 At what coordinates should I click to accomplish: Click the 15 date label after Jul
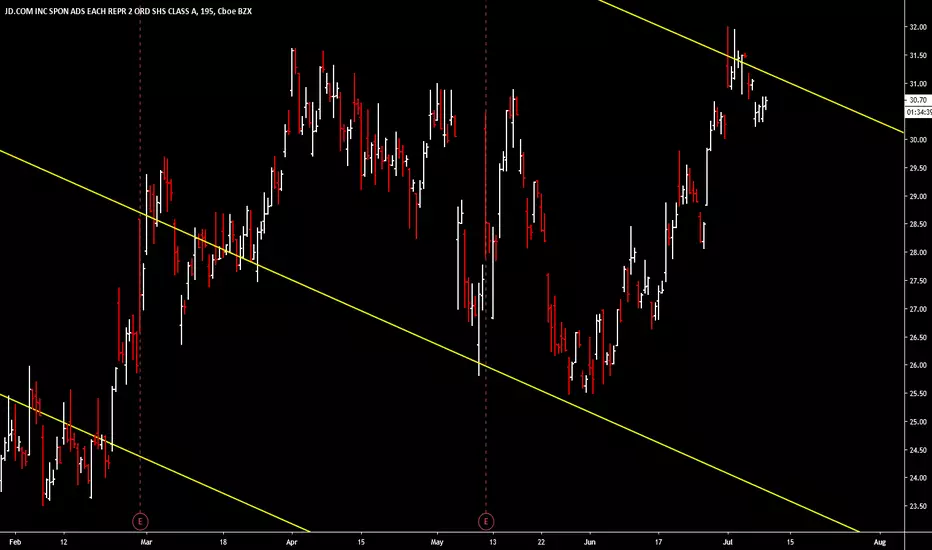click(x=790, y=542)
